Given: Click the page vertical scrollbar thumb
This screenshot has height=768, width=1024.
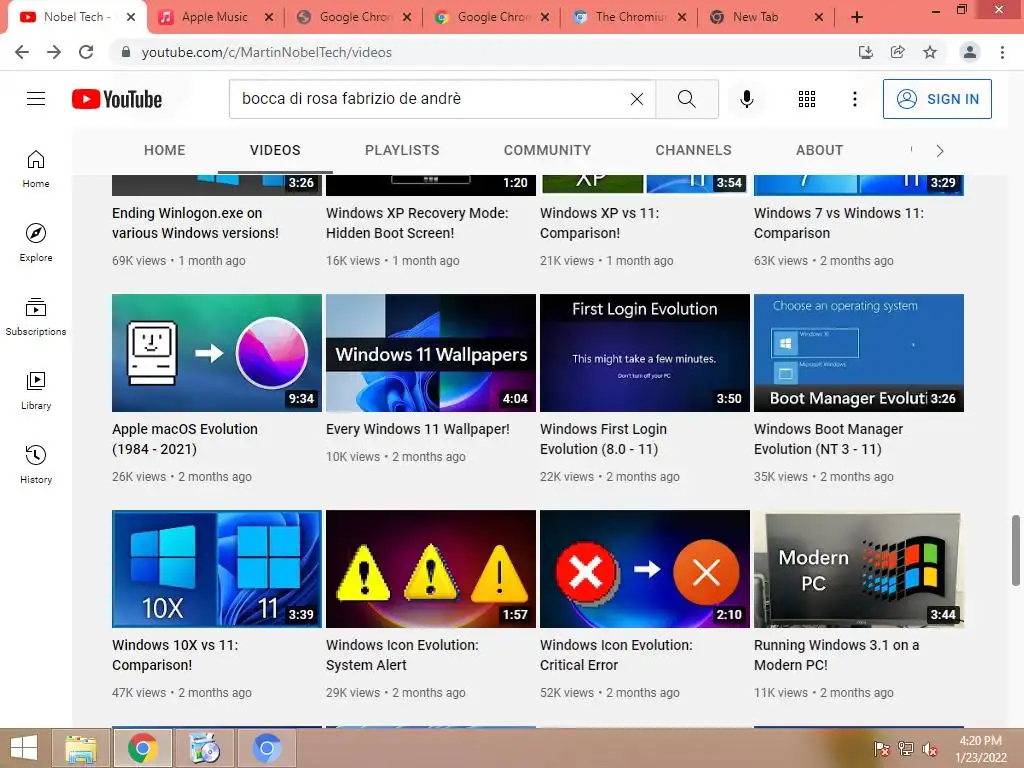Looking at the screenshot, I should tap(1016, 550).
